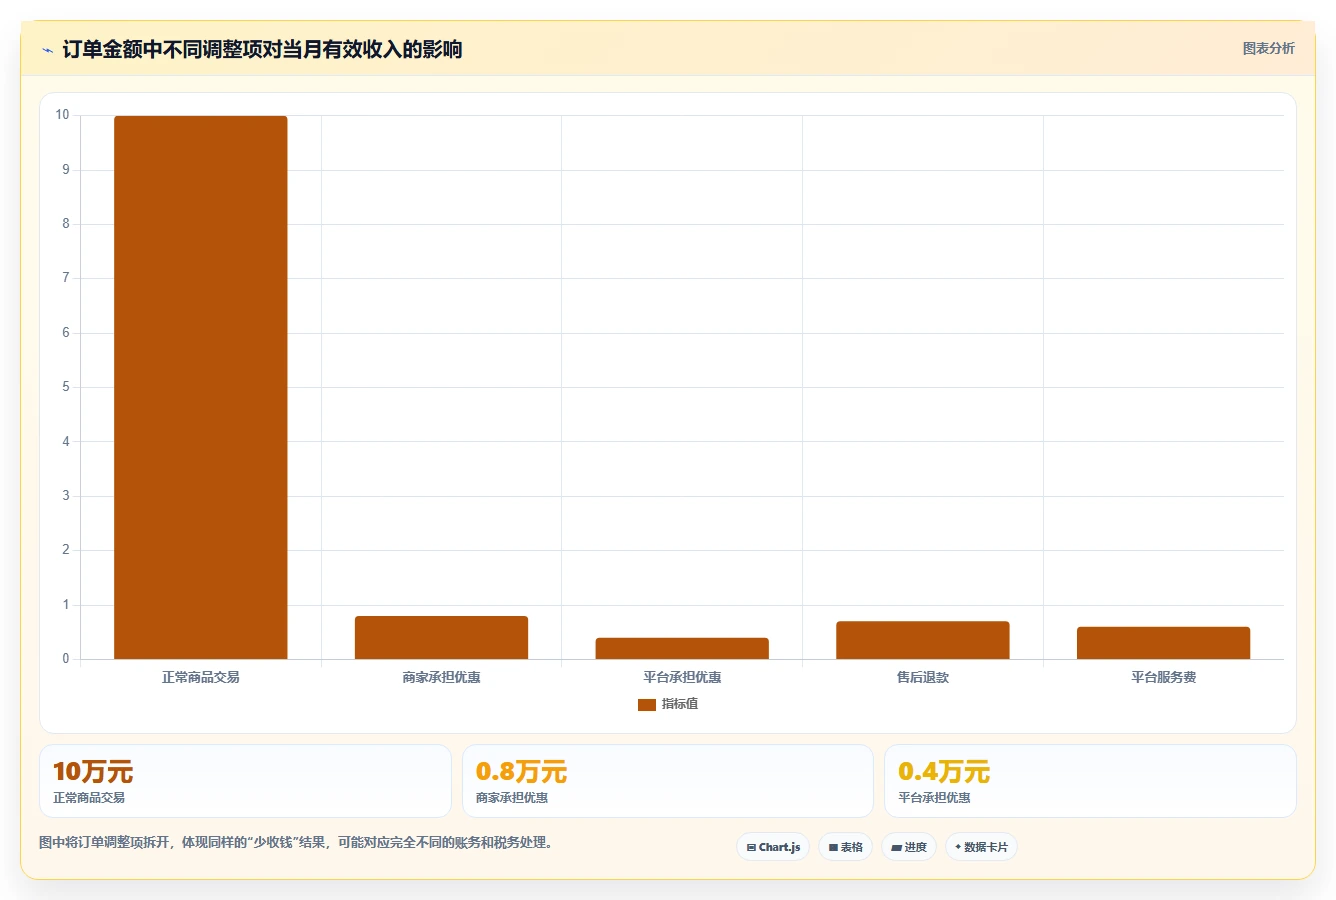This screenshot has width=1336, height=900.
Task: Click the icon inside the Chart.js tag
Action: point(751,847)
